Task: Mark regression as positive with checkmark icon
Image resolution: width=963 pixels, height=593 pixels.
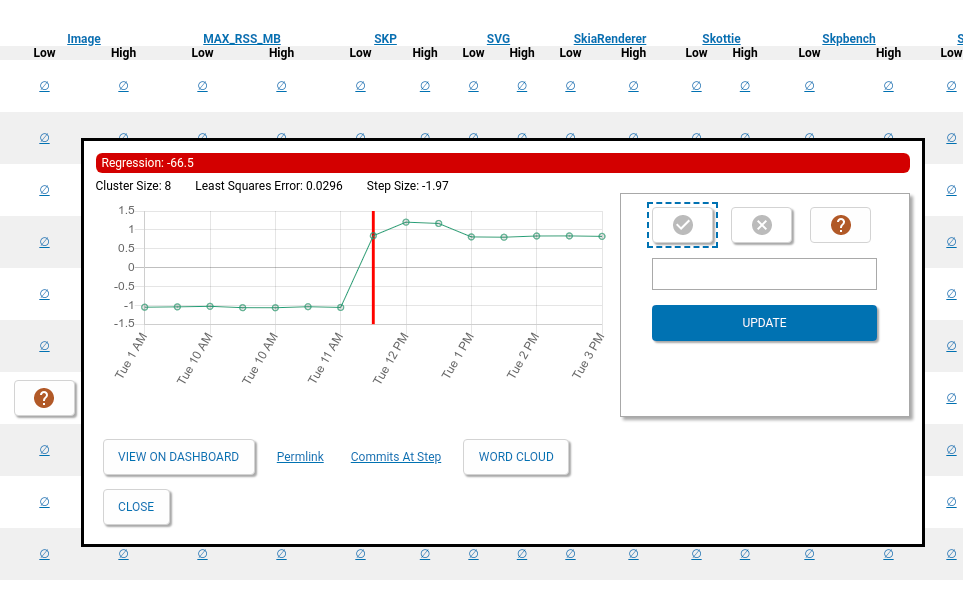Action: point(683,225)
